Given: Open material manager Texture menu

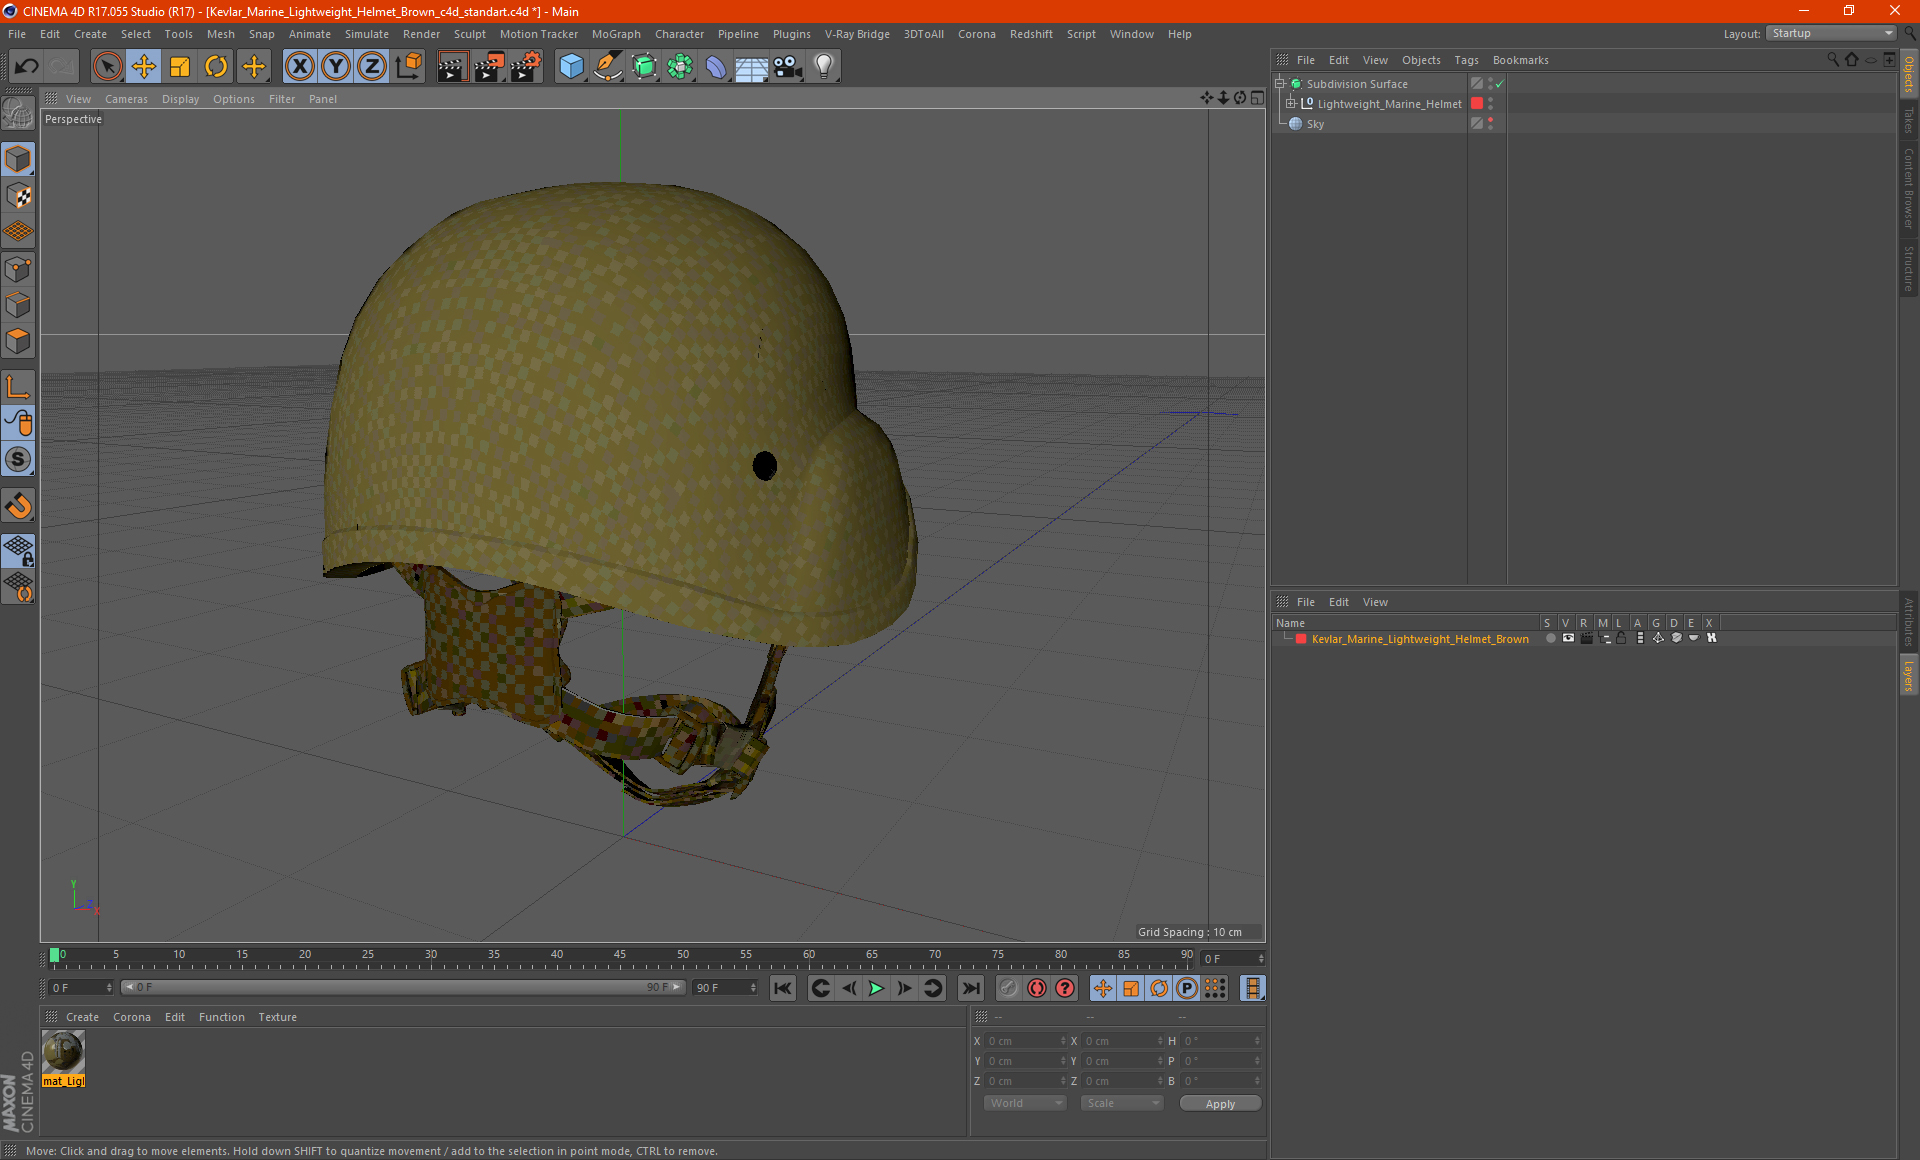Looking at the screenshot, I should click(x=277, y=1017).
